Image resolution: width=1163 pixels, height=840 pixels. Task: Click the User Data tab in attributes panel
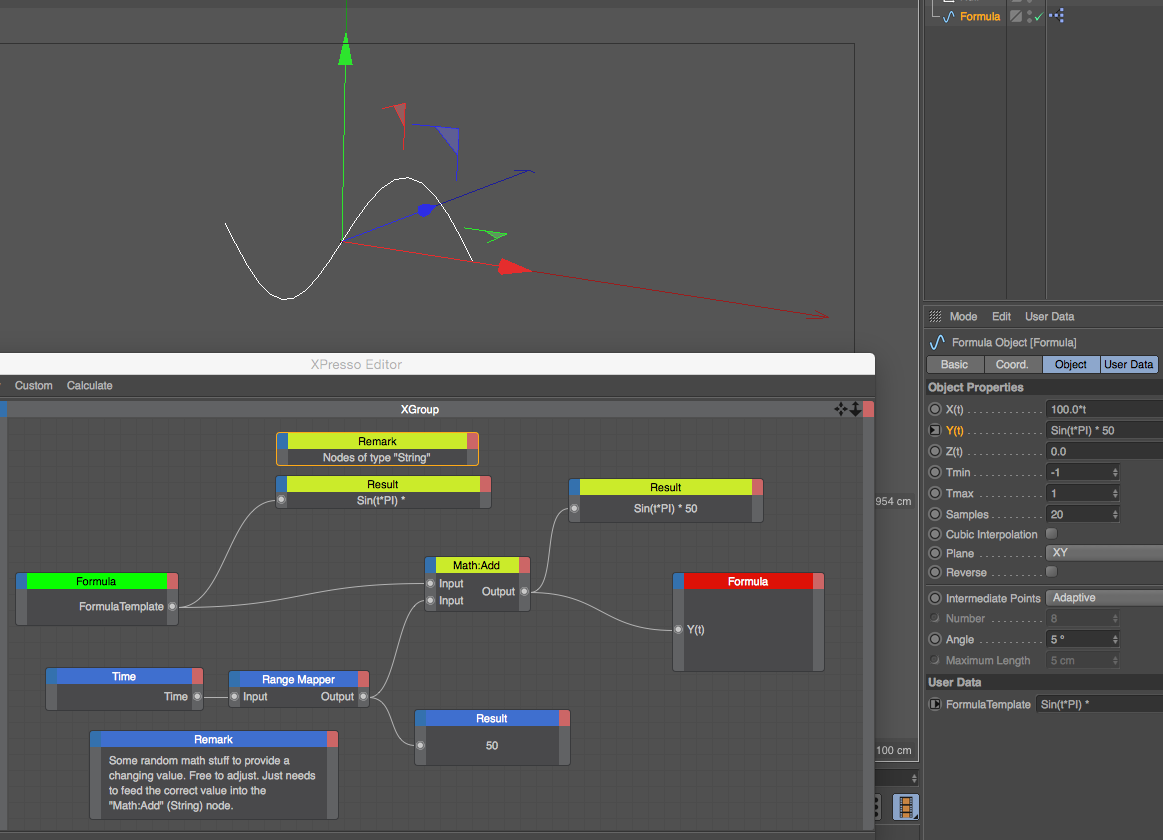click(x=1128, y=364)
